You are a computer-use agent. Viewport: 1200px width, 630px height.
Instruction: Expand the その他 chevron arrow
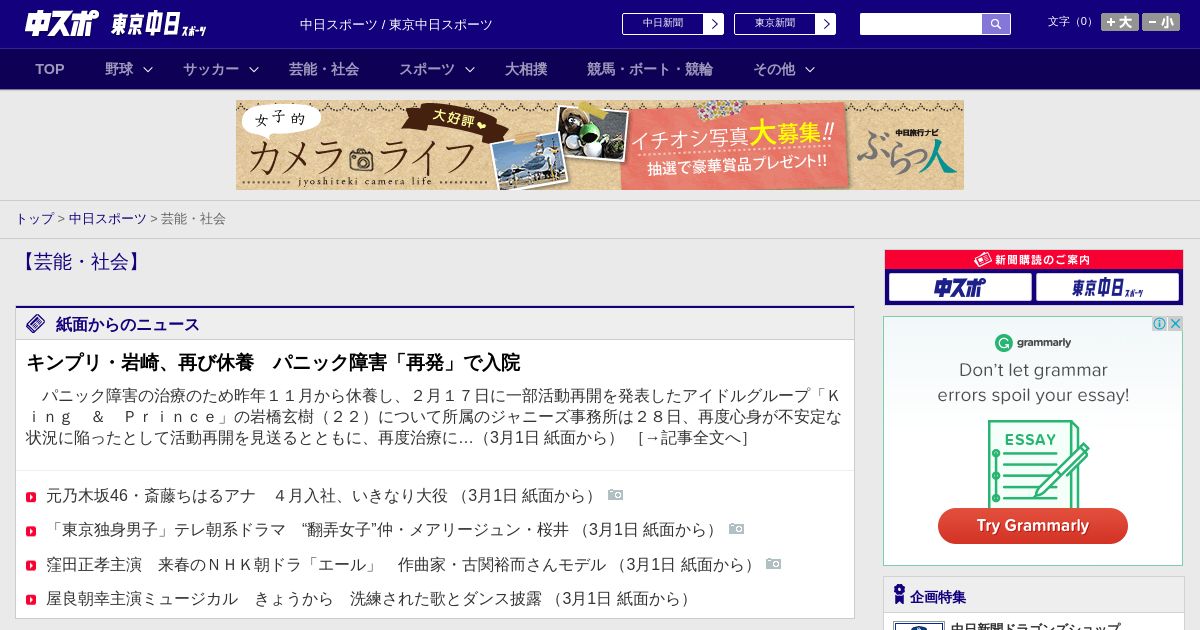(x=810, y=69)
